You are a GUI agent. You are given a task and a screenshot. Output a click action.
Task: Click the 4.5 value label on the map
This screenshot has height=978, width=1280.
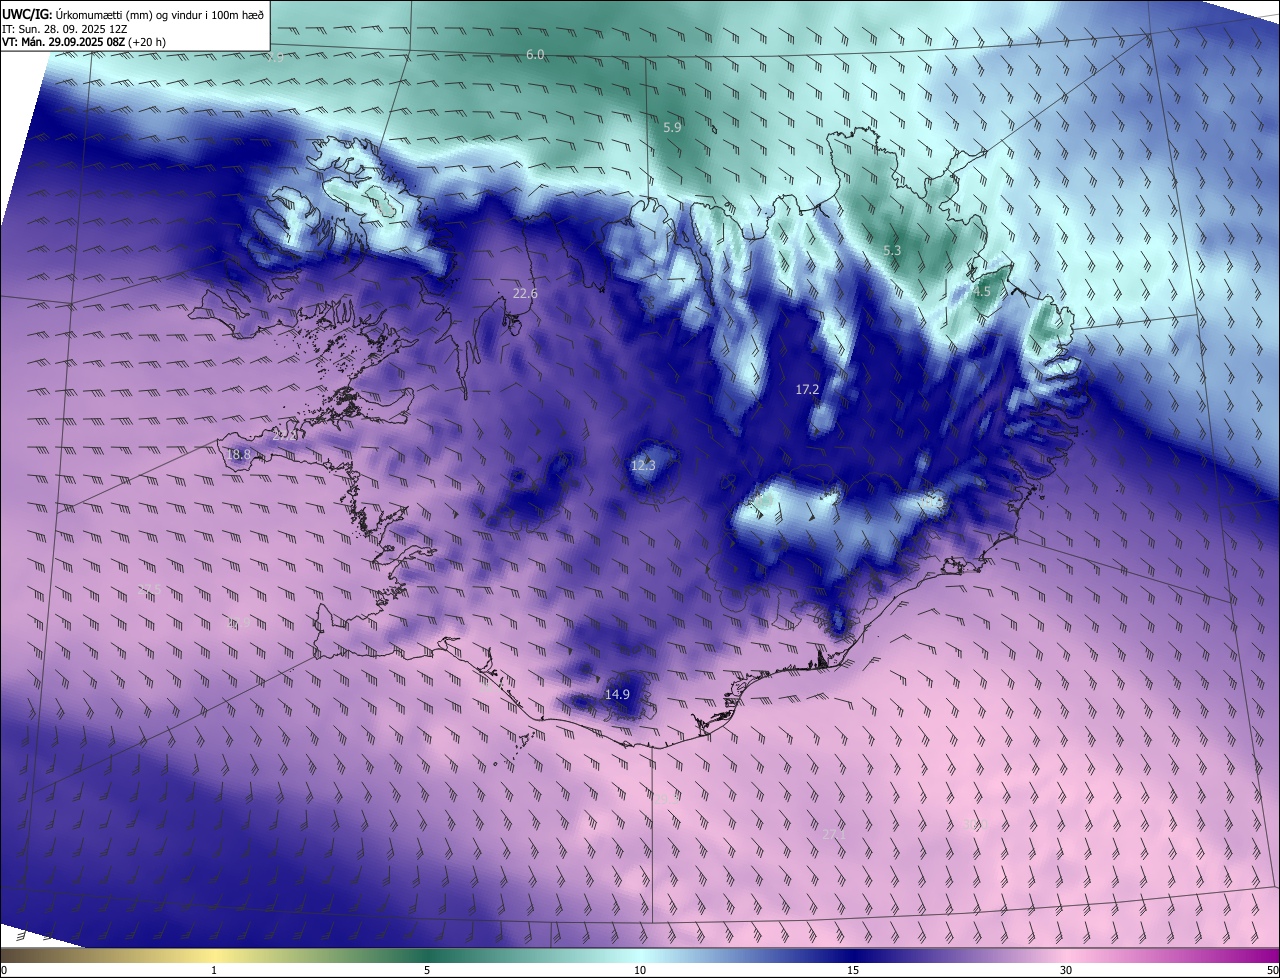pos(981,292)
